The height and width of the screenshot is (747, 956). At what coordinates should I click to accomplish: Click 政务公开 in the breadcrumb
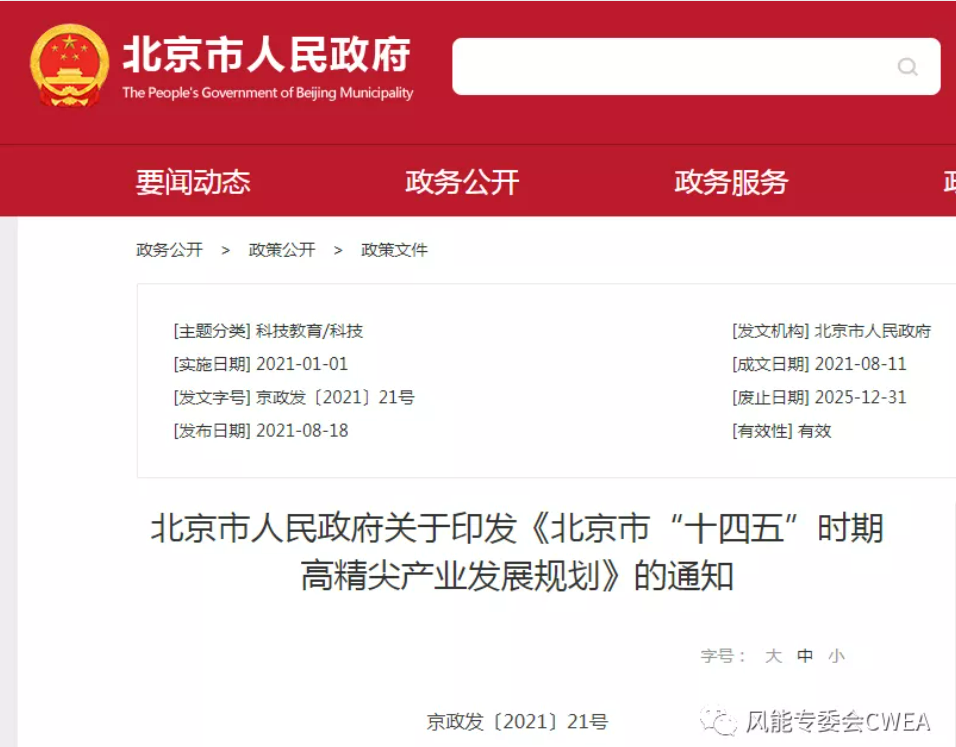pos(169,250)
